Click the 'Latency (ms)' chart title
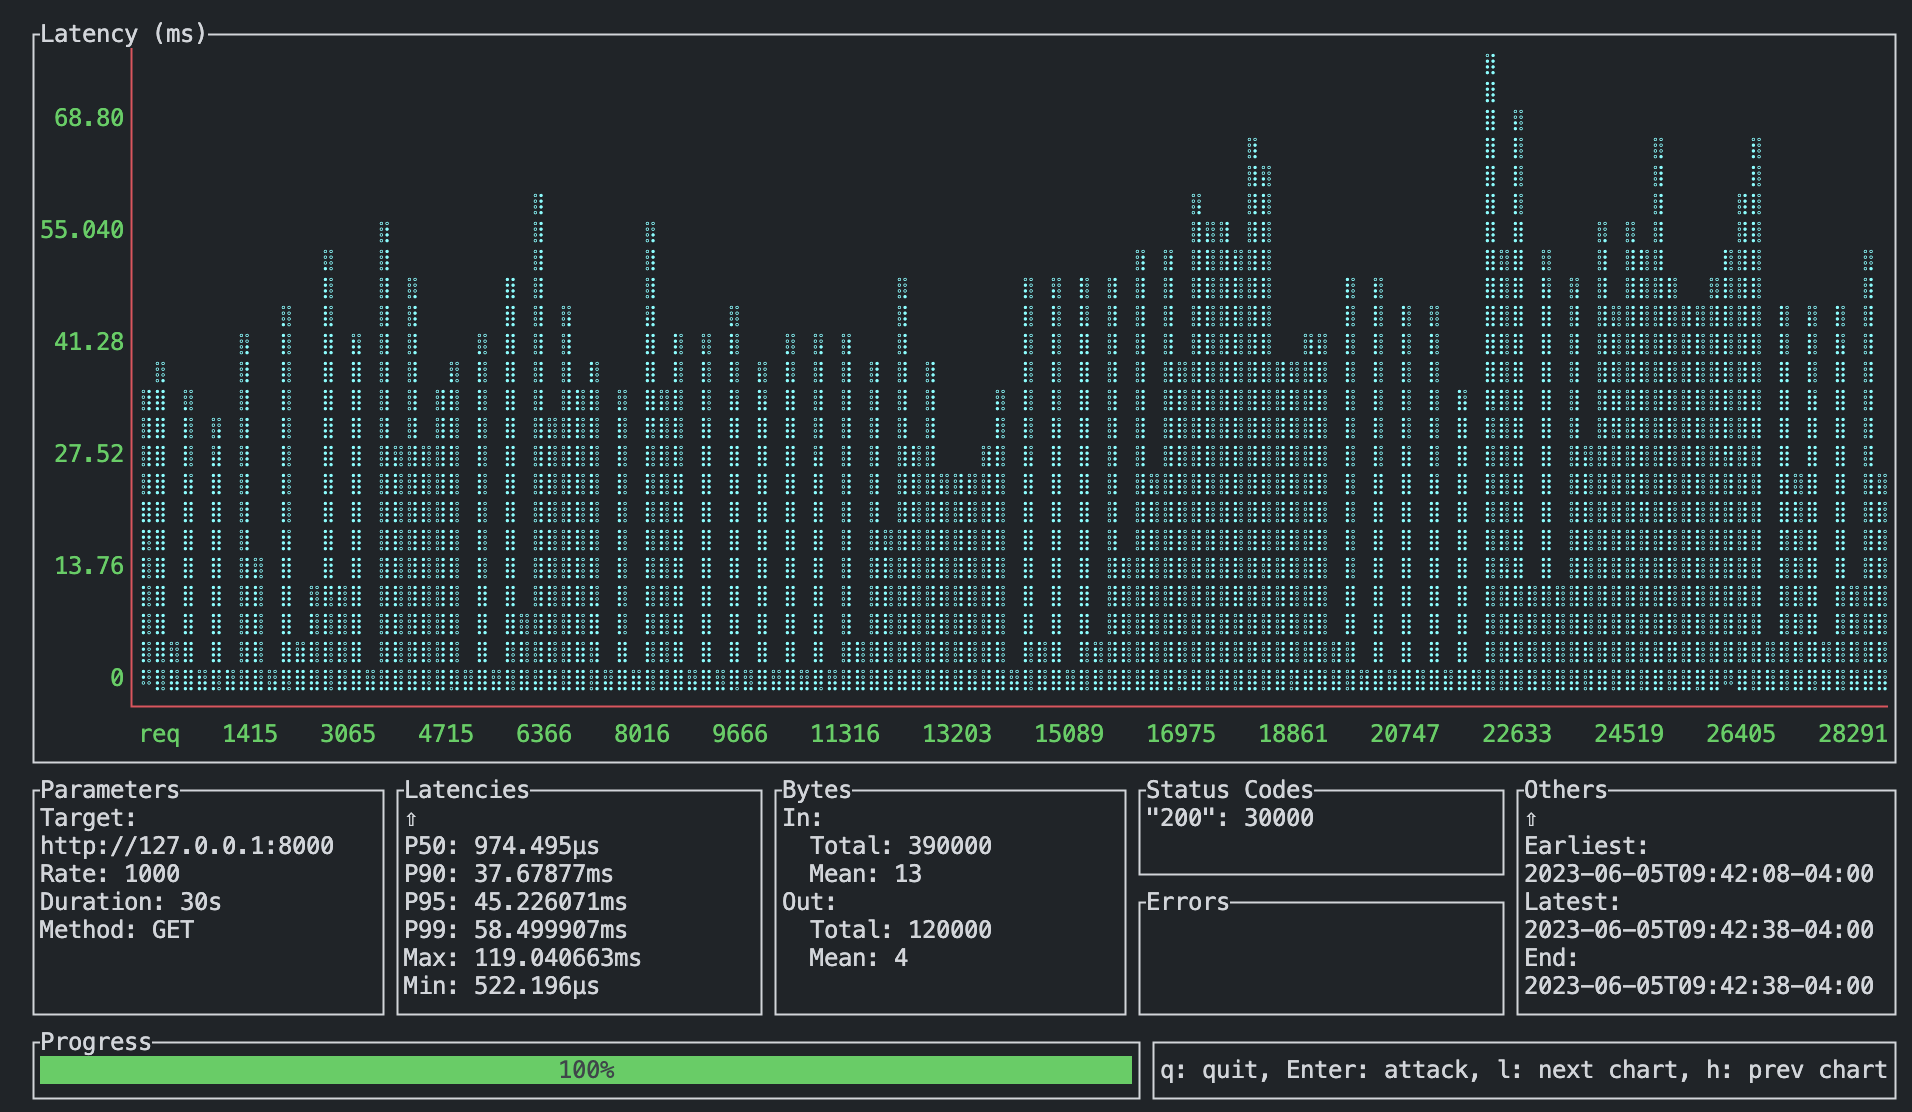This screenshot has height=1112, width=1912. point(124,34)
